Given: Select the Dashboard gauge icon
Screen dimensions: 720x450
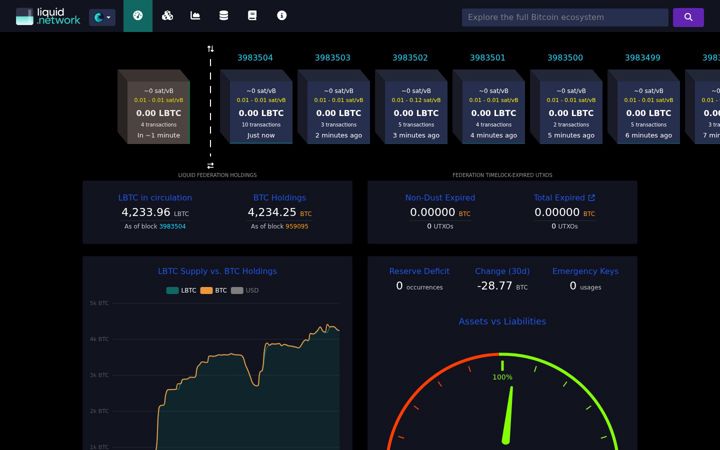Looking at the screenshot, I should (138, 16).
